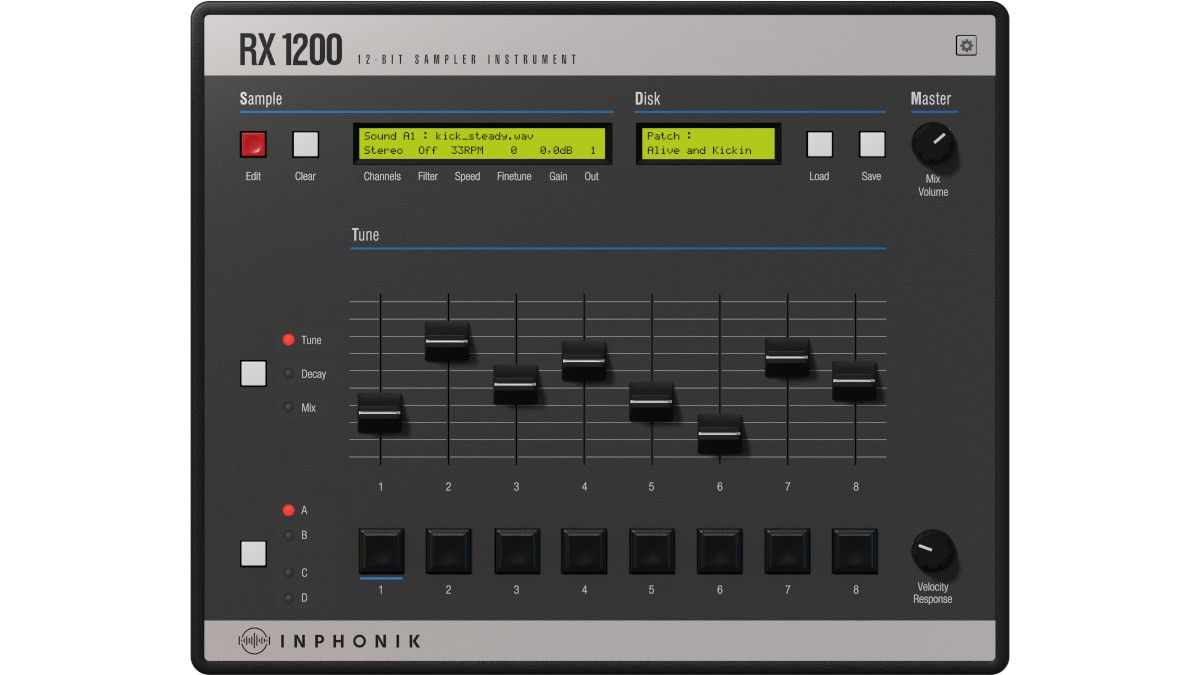Image resolution: width=1200 pixels, height=675 pixels.
Task: Load the Alive and Kickin patch
Action: (820, 144)
